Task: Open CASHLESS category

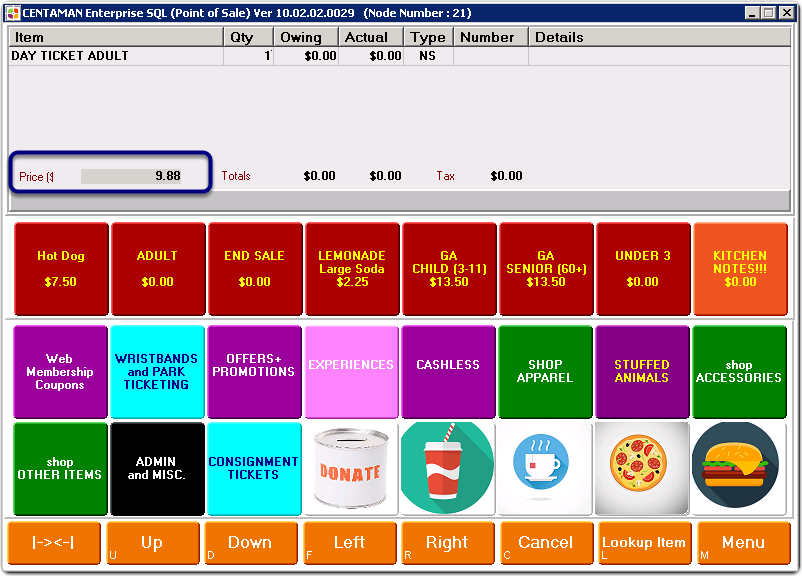Action: pyautogui.click(x=448, y=372)
